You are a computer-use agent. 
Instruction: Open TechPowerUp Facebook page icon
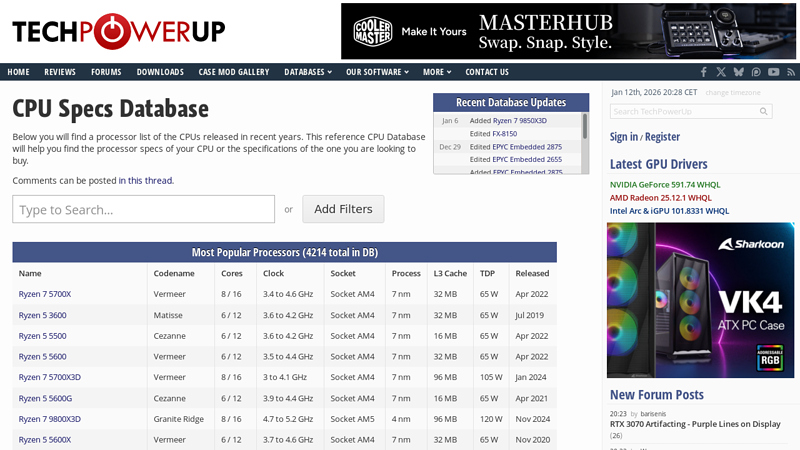(704, 72)
